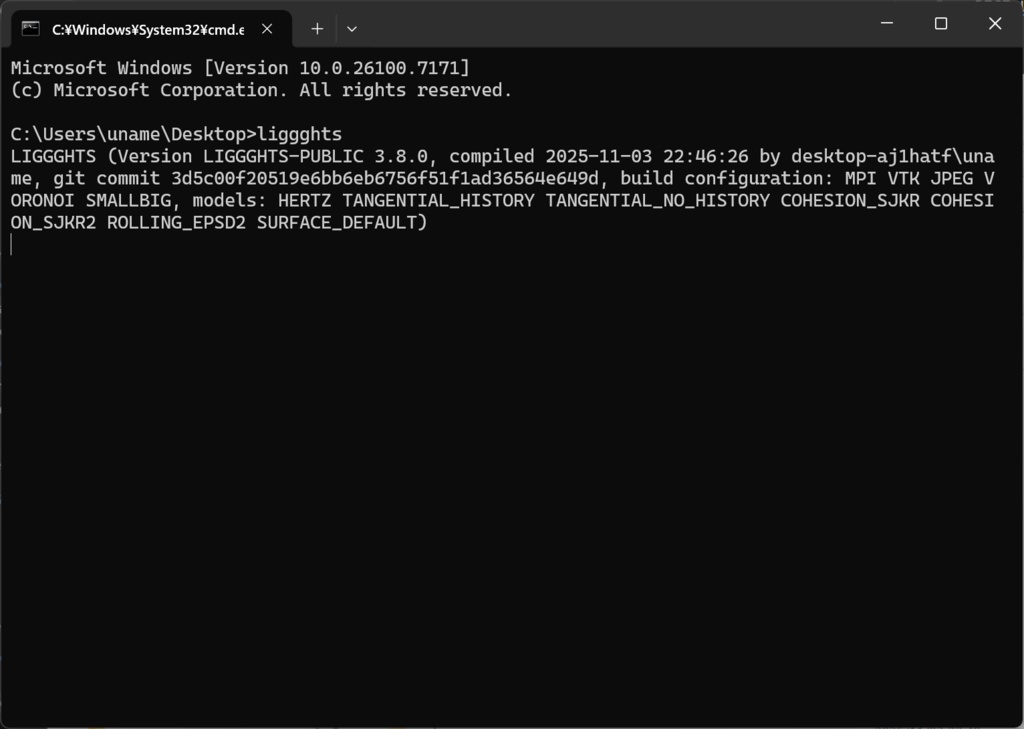Click MPI in the build configuration list

859,178
